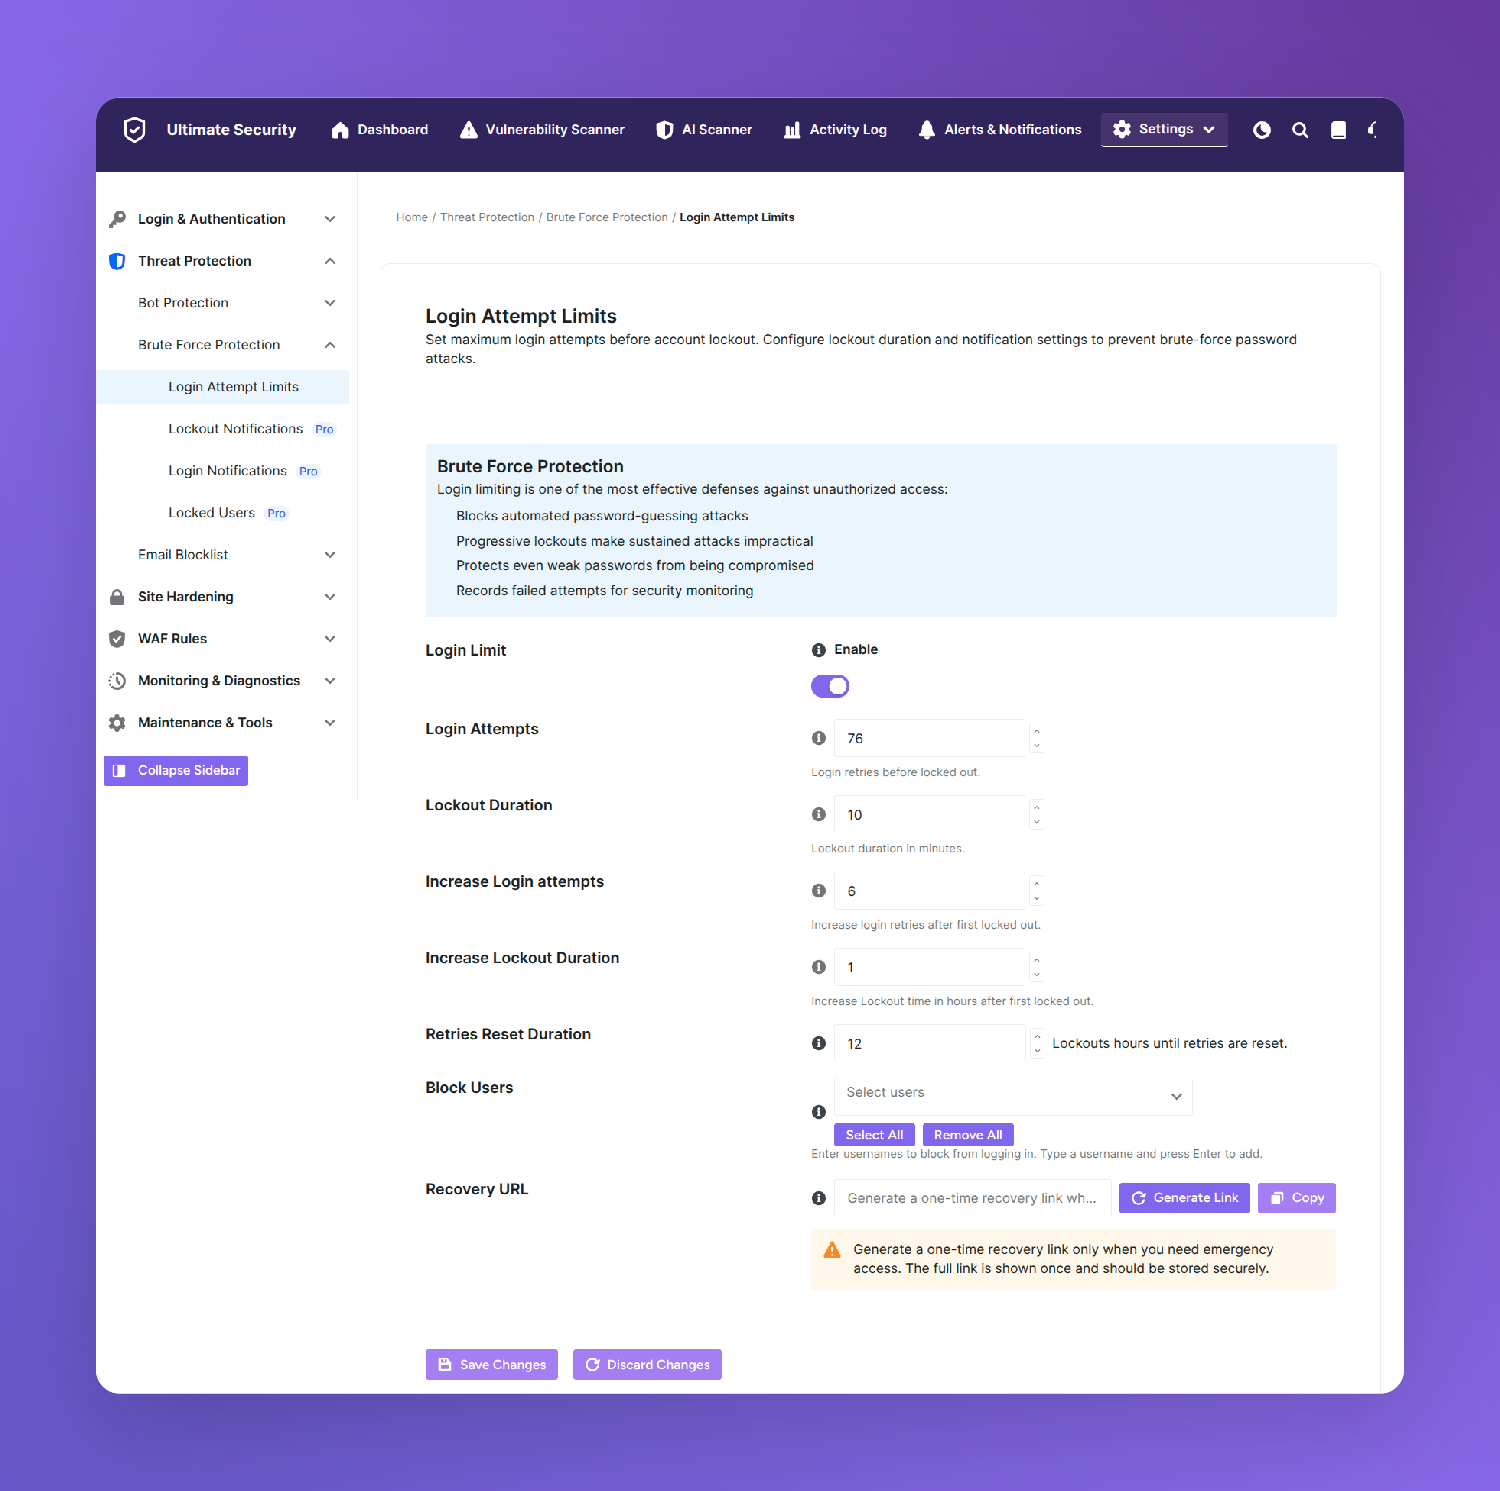Open the search icon in top bar
Image resolution: width=1500 pixels, height=1491 pixels.
(1300, 130)
